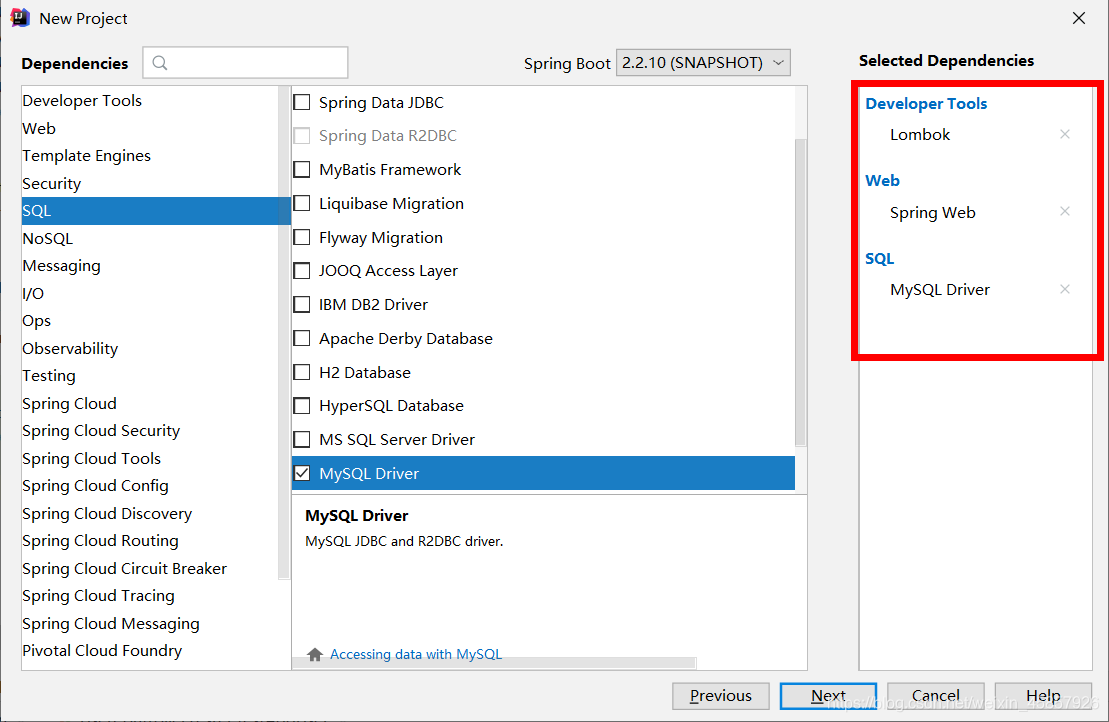Tick the JOOQ Access Layer checkbox
The height and width of the screenshot is (722, 1109).
(x=302, y=271)
